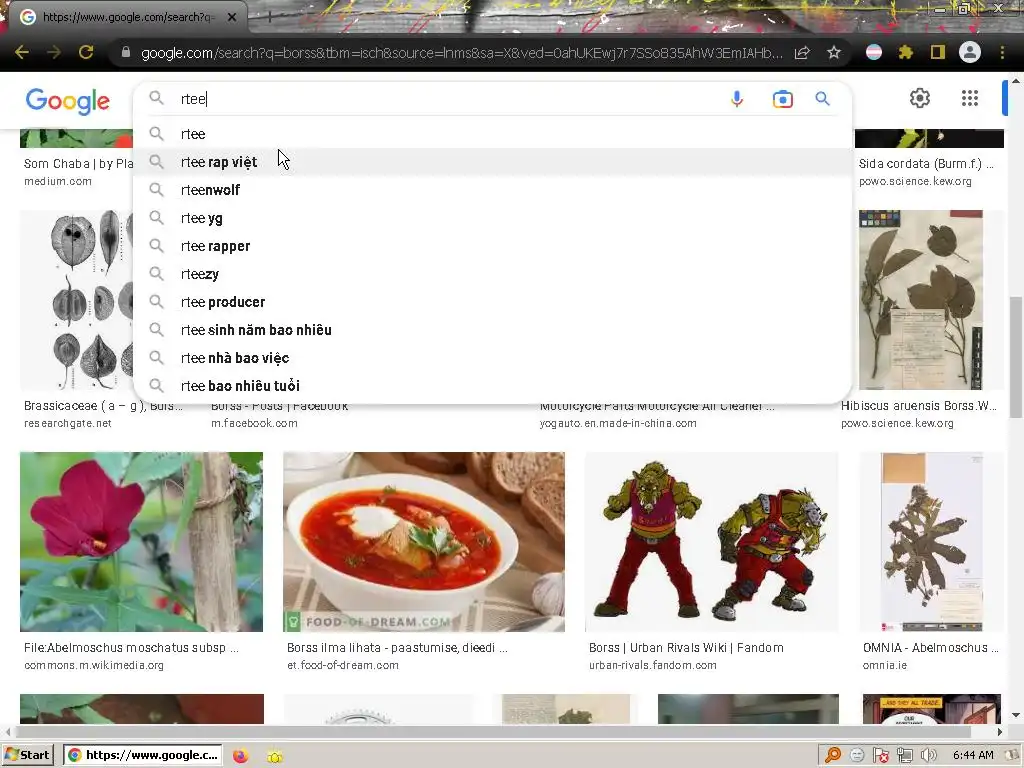Open 'Hibiscus aruensis Borss.W...' result link
1024x768 pixels.
[919, 406]
